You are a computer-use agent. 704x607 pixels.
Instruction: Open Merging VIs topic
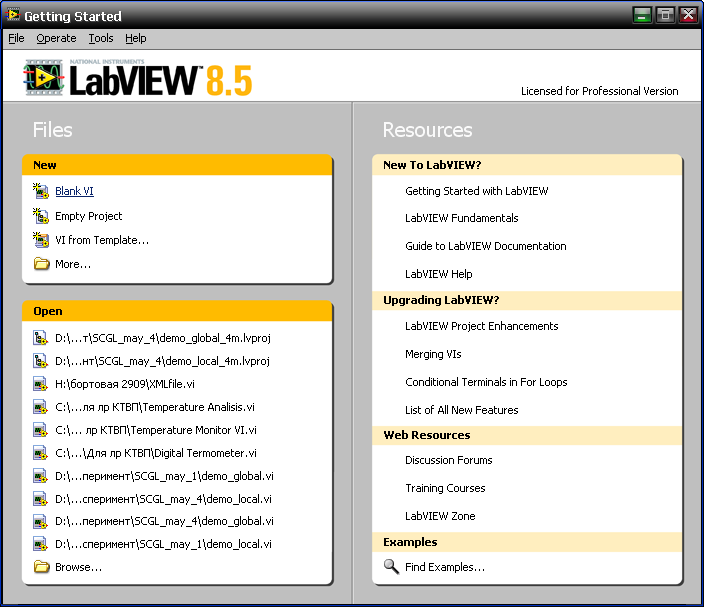coord(433,354)
